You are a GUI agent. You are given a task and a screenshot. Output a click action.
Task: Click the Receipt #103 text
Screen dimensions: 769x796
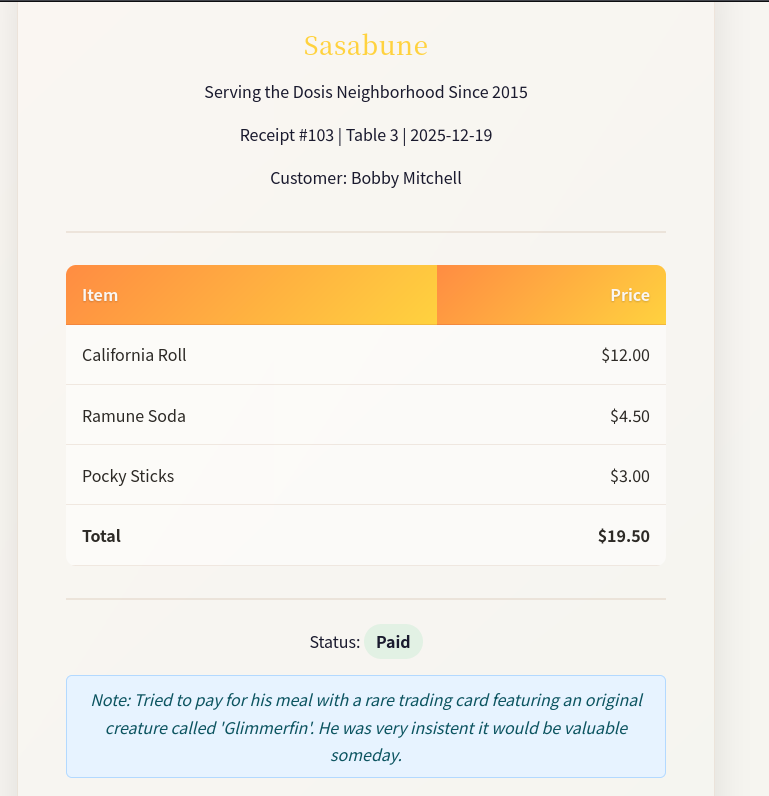[x=286, y=135]
